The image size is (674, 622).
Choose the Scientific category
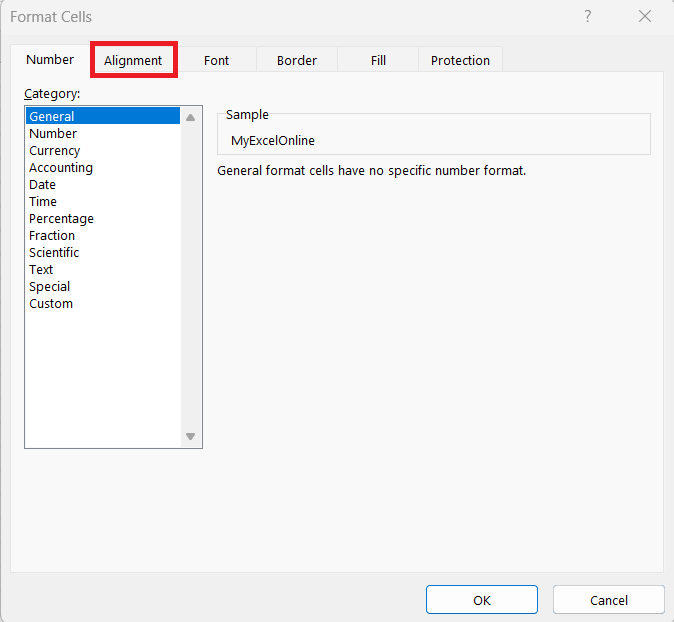click(103, 252)
